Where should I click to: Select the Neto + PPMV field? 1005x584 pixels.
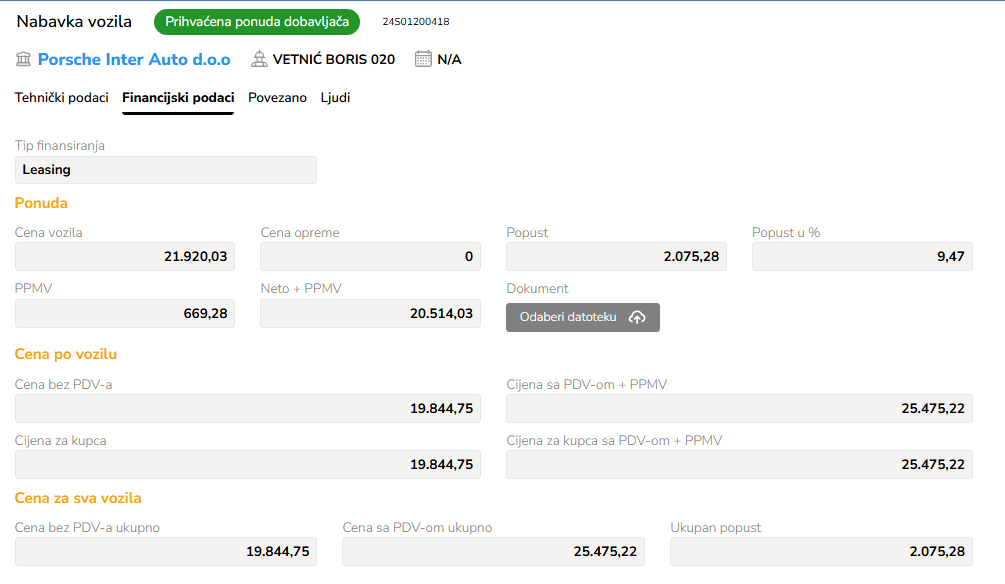(x=370, y=313)
